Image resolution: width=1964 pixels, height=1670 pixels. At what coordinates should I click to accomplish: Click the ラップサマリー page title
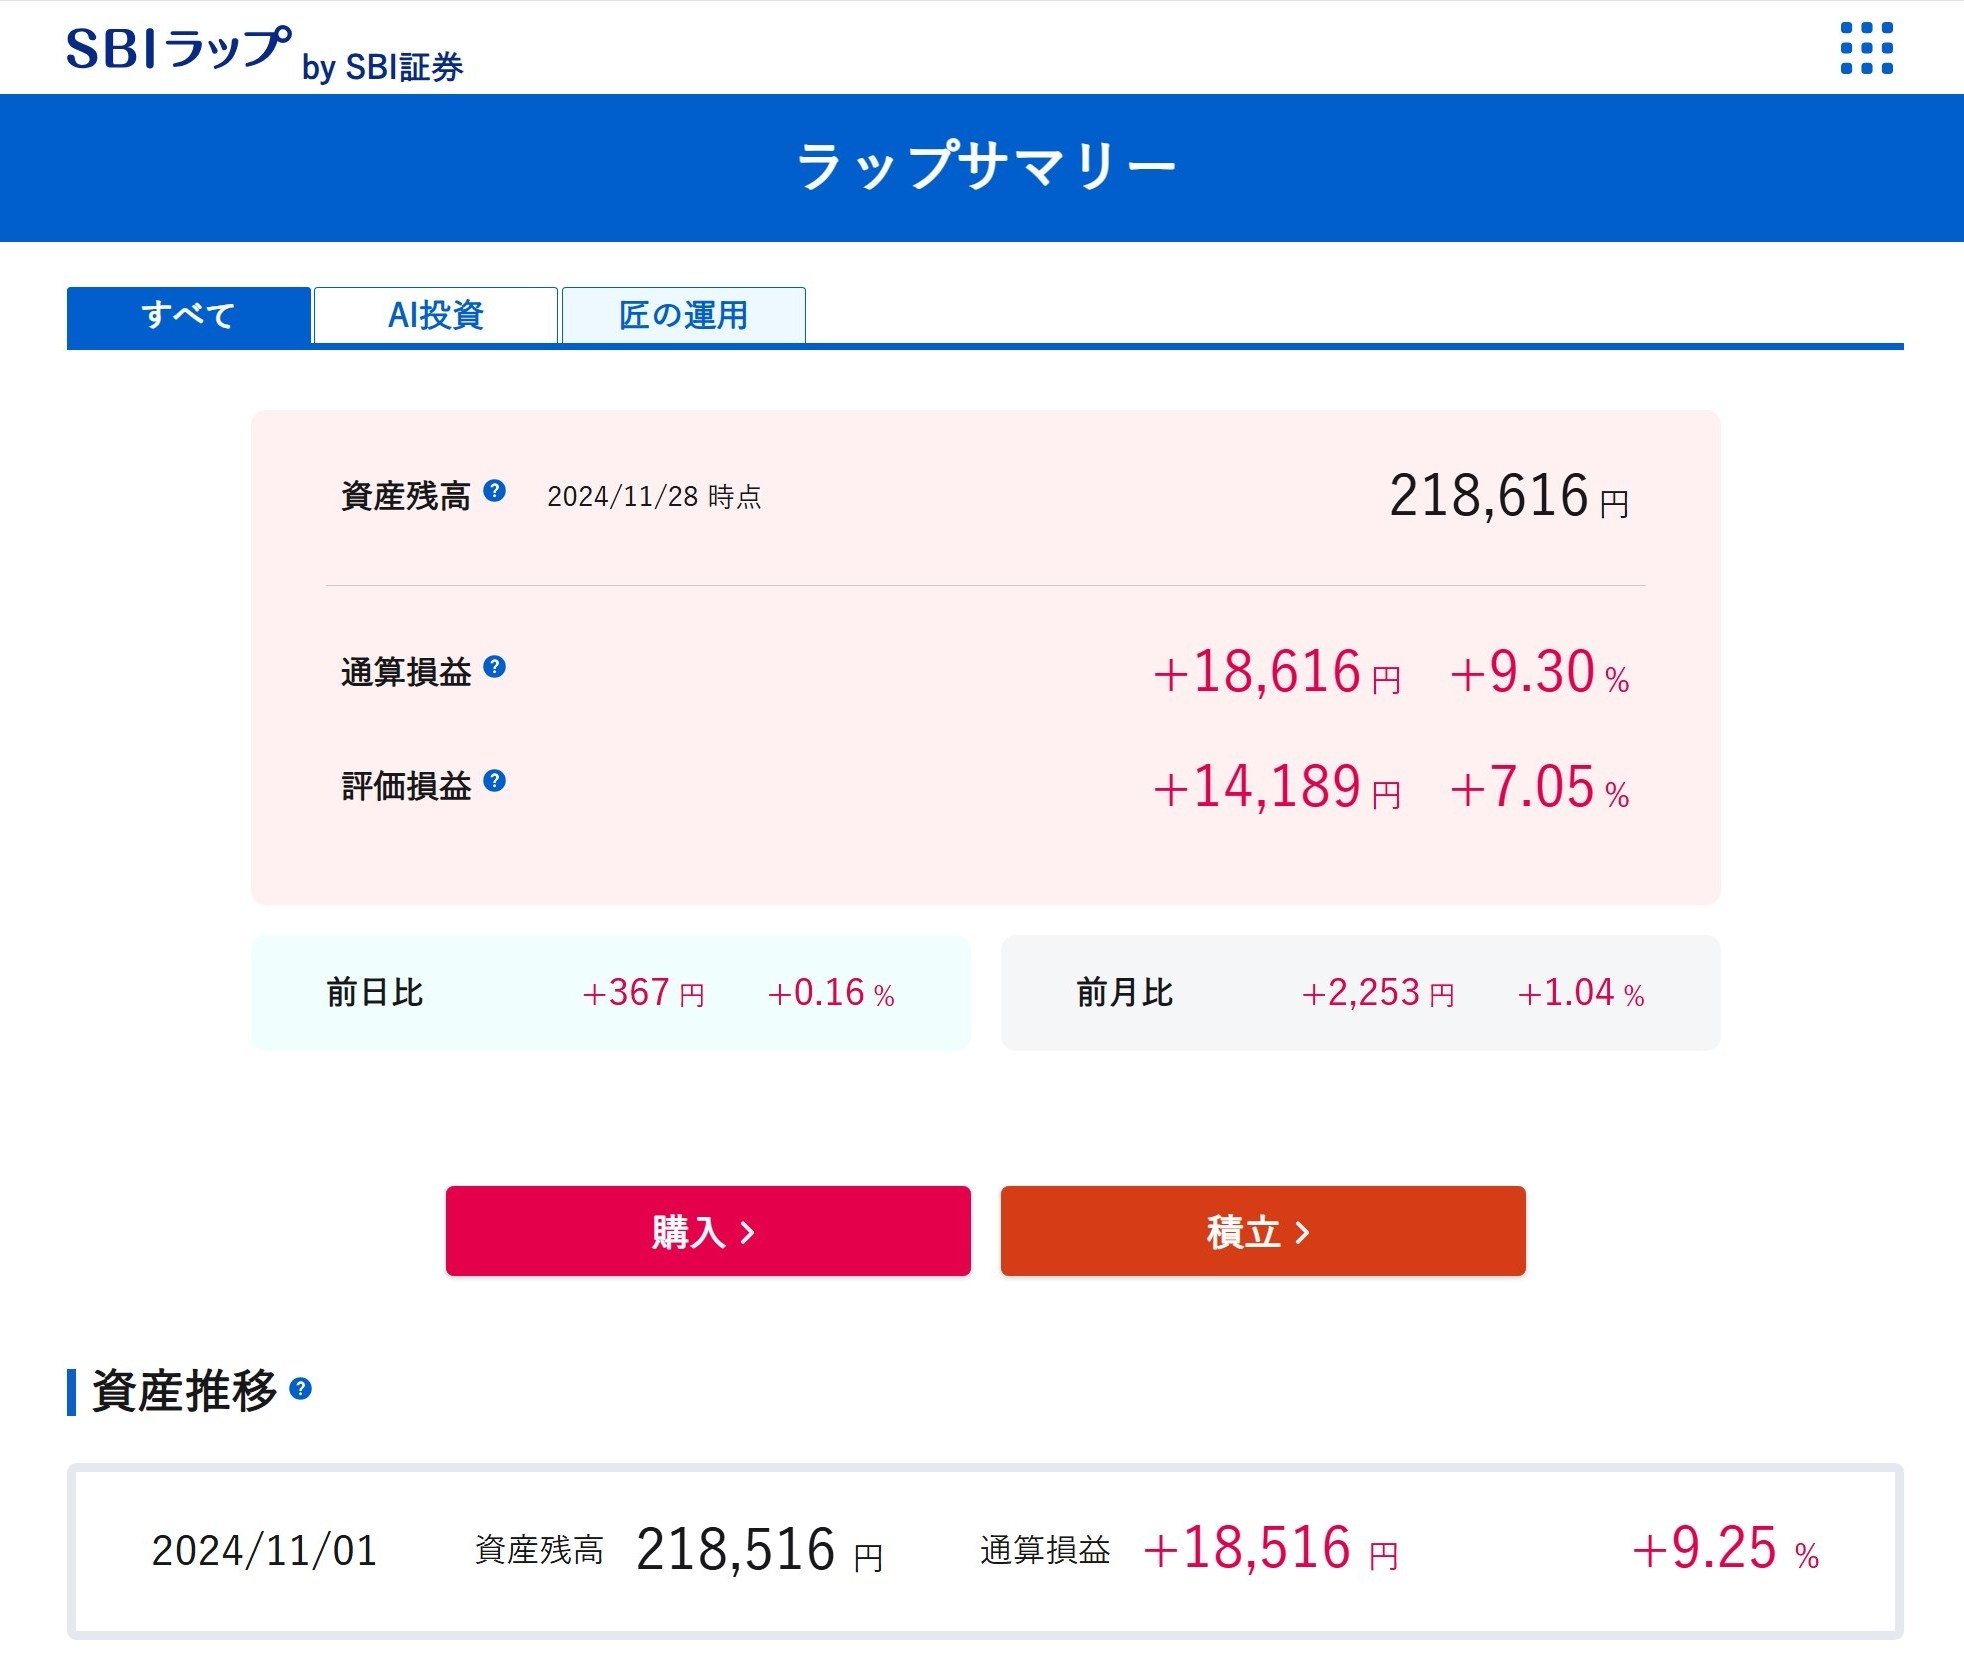pos(984,166)
